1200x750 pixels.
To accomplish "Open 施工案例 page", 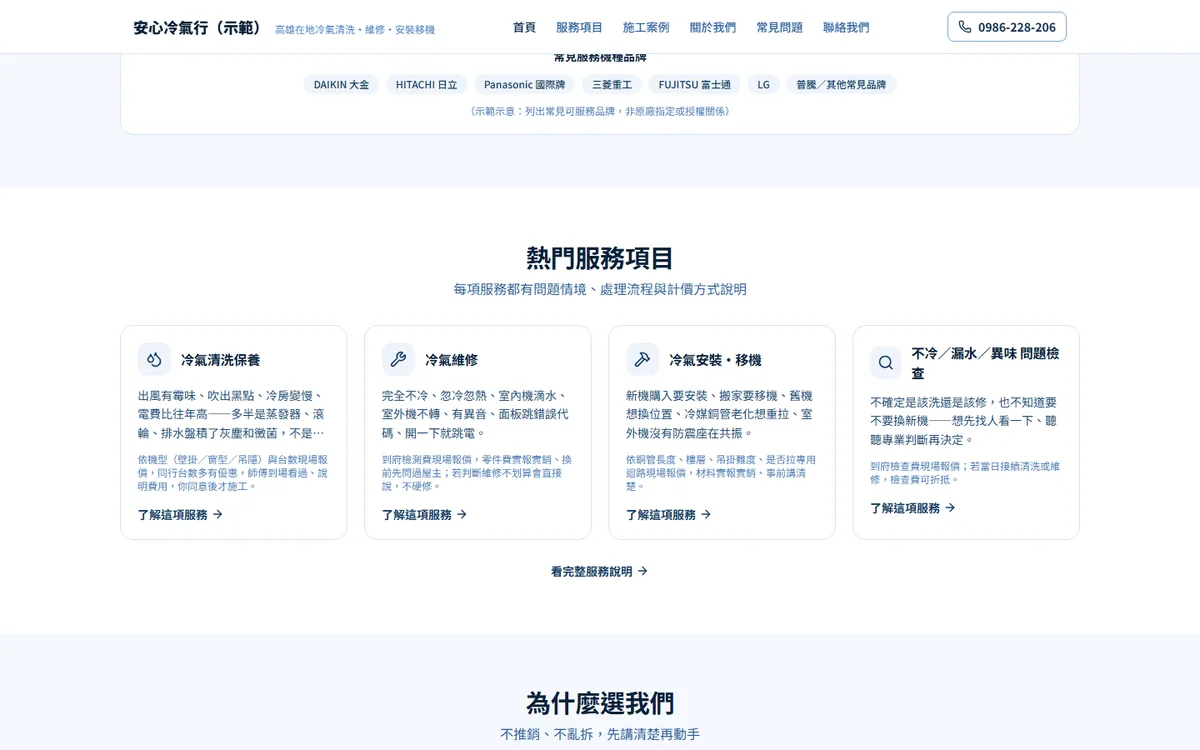I will pyautogui.click(x=646, y=27).
